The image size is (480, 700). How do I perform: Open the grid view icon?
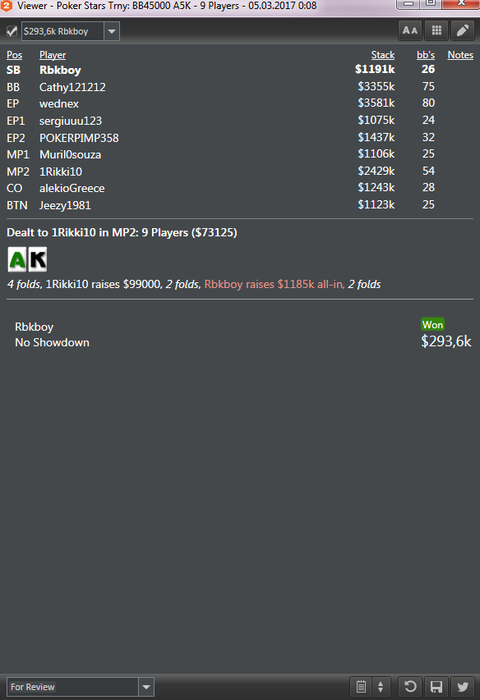(x=436, y=31)
